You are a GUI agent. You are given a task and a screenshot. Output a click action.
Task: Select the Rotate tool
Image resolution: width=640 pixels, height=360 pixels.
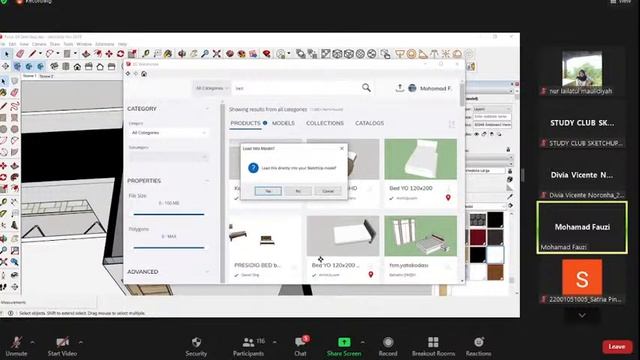click(x=120, y=54)
